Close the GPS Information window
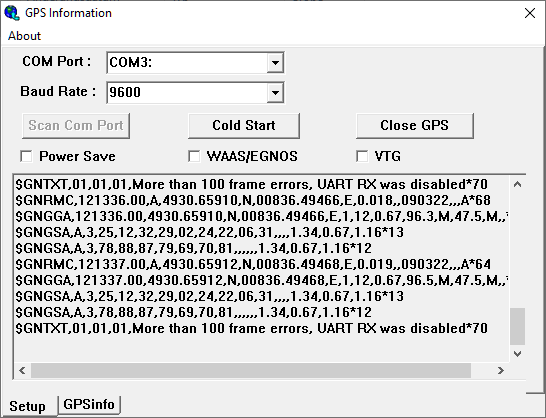The height and width of the screenshot is (418, 546). click(530, 13)
